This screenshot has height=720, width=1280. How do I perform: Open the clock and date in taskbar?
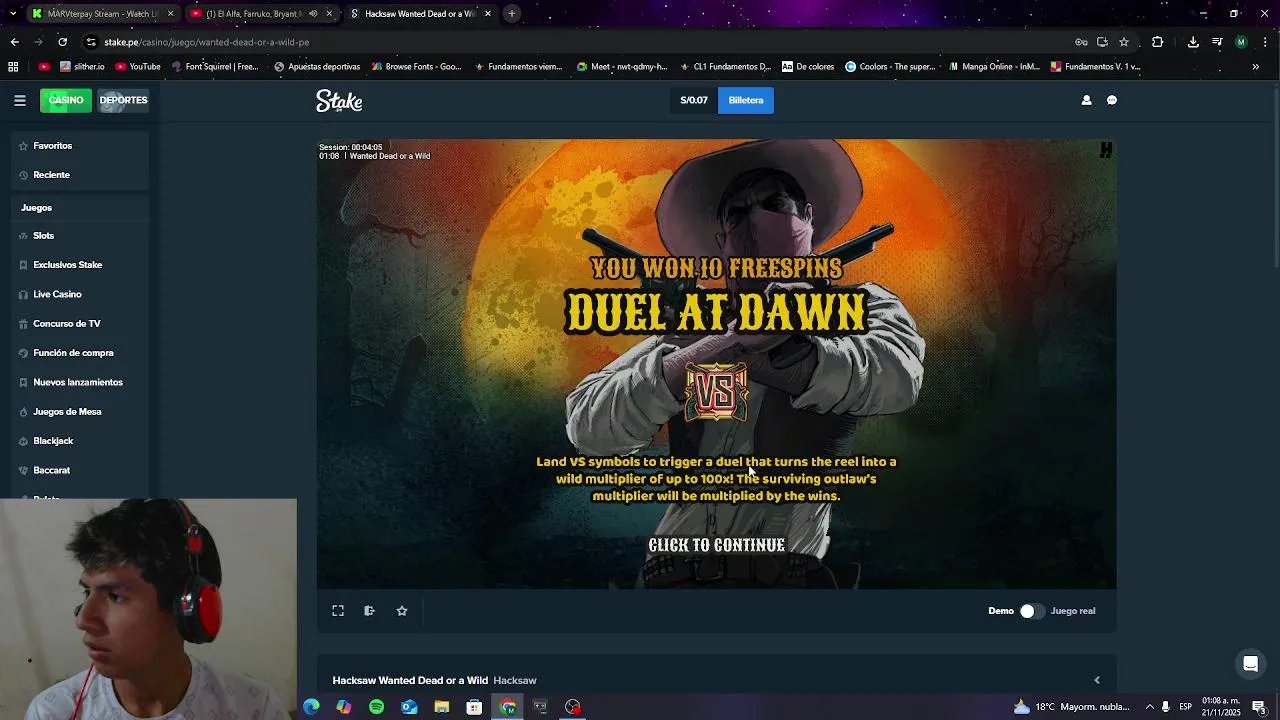point(1220,707)
